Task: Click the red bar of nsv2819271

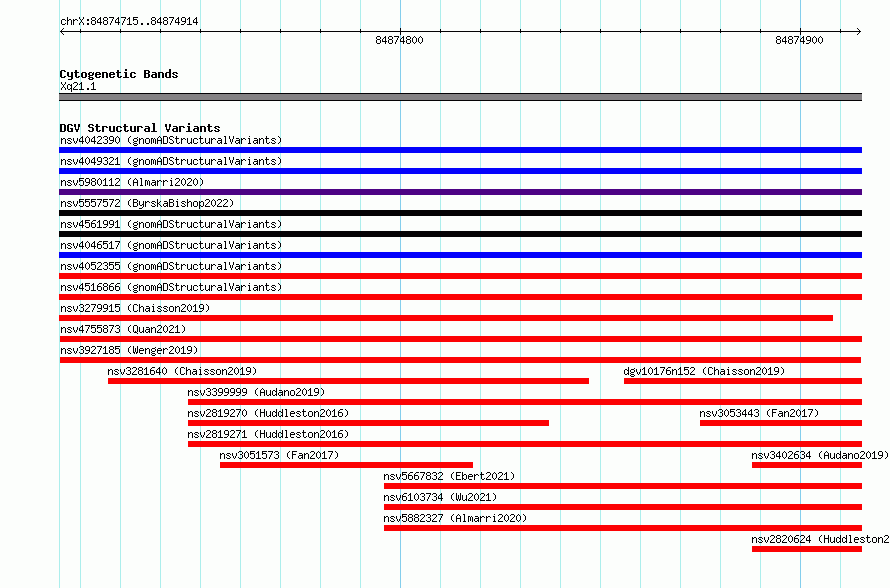Action: click(525, 444)
